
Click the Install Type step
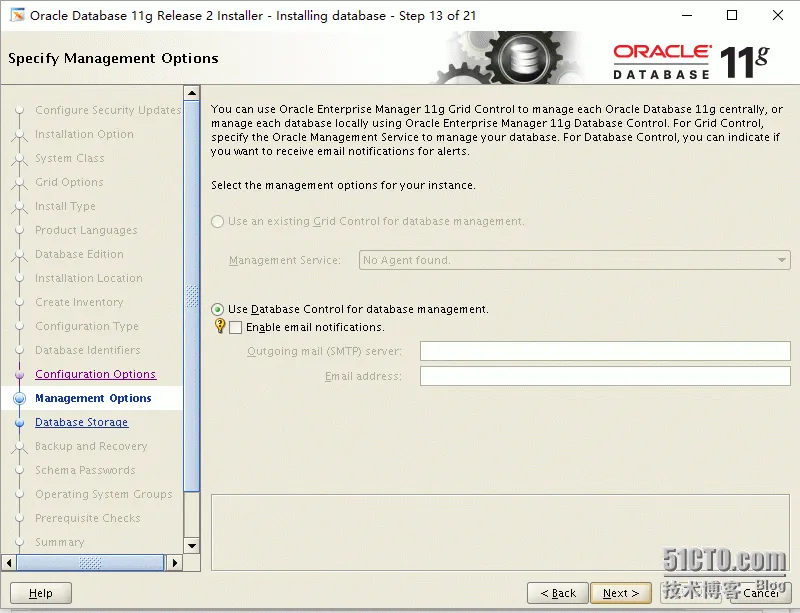point(65,206)
